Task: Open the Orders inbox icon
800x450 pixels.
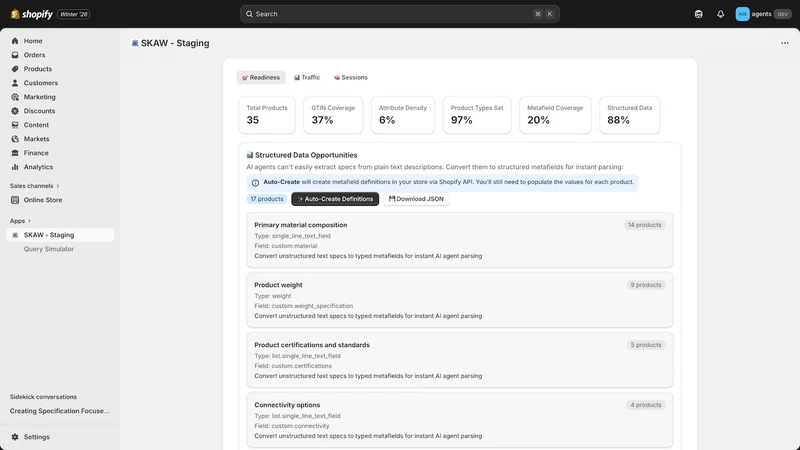Action: (x=15, y=55)
